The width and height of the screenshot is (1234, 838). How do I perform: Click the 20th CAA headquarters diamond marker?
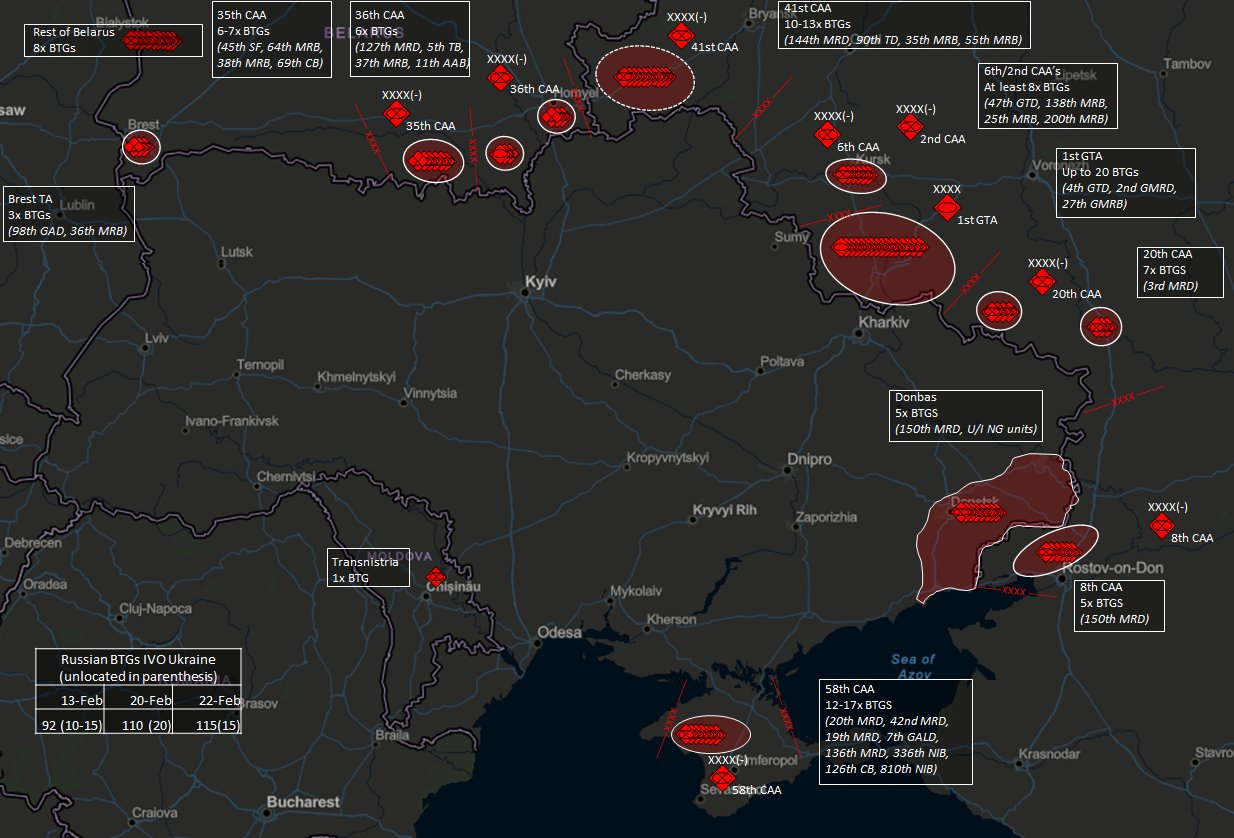tap(1042, 284)
